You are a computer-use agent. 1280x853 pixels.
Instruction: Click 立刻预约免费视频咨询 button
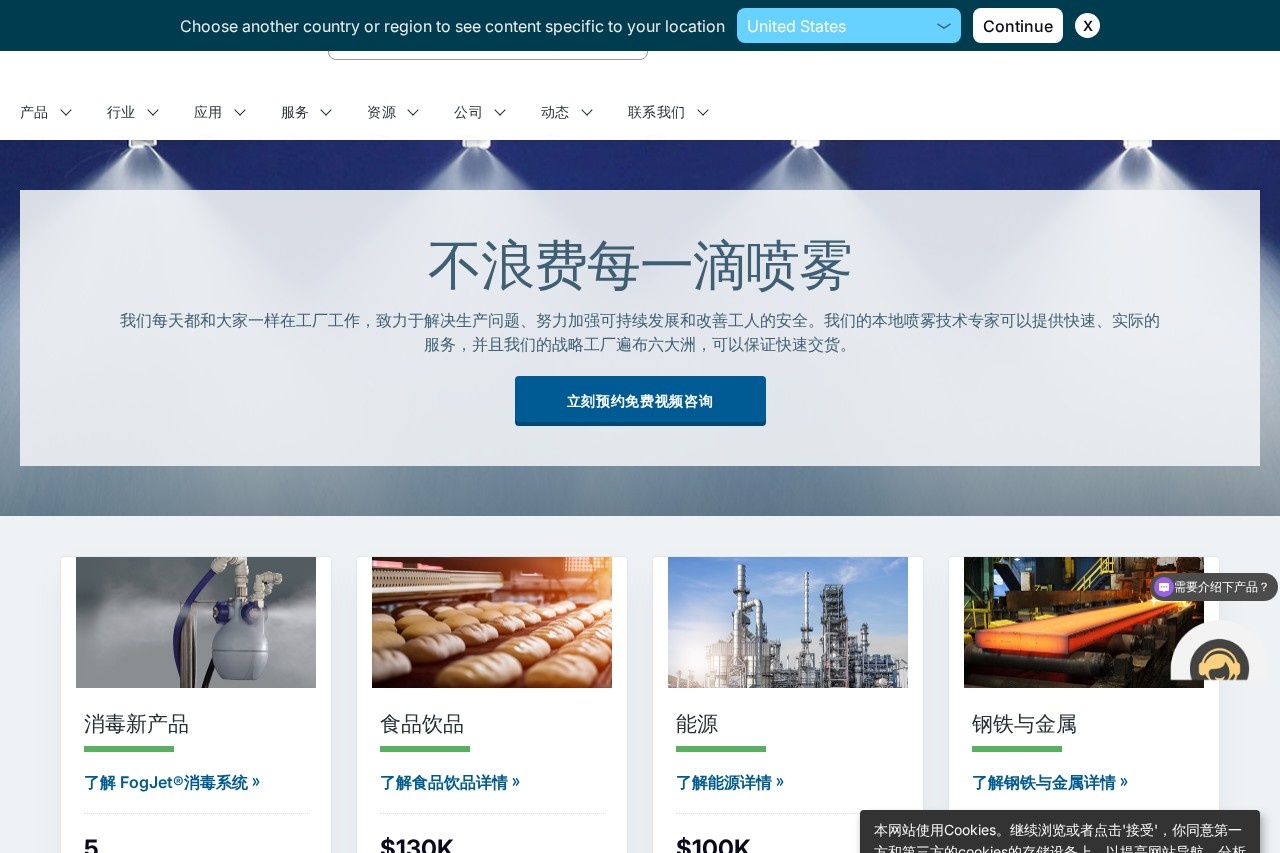click(640, 401)
